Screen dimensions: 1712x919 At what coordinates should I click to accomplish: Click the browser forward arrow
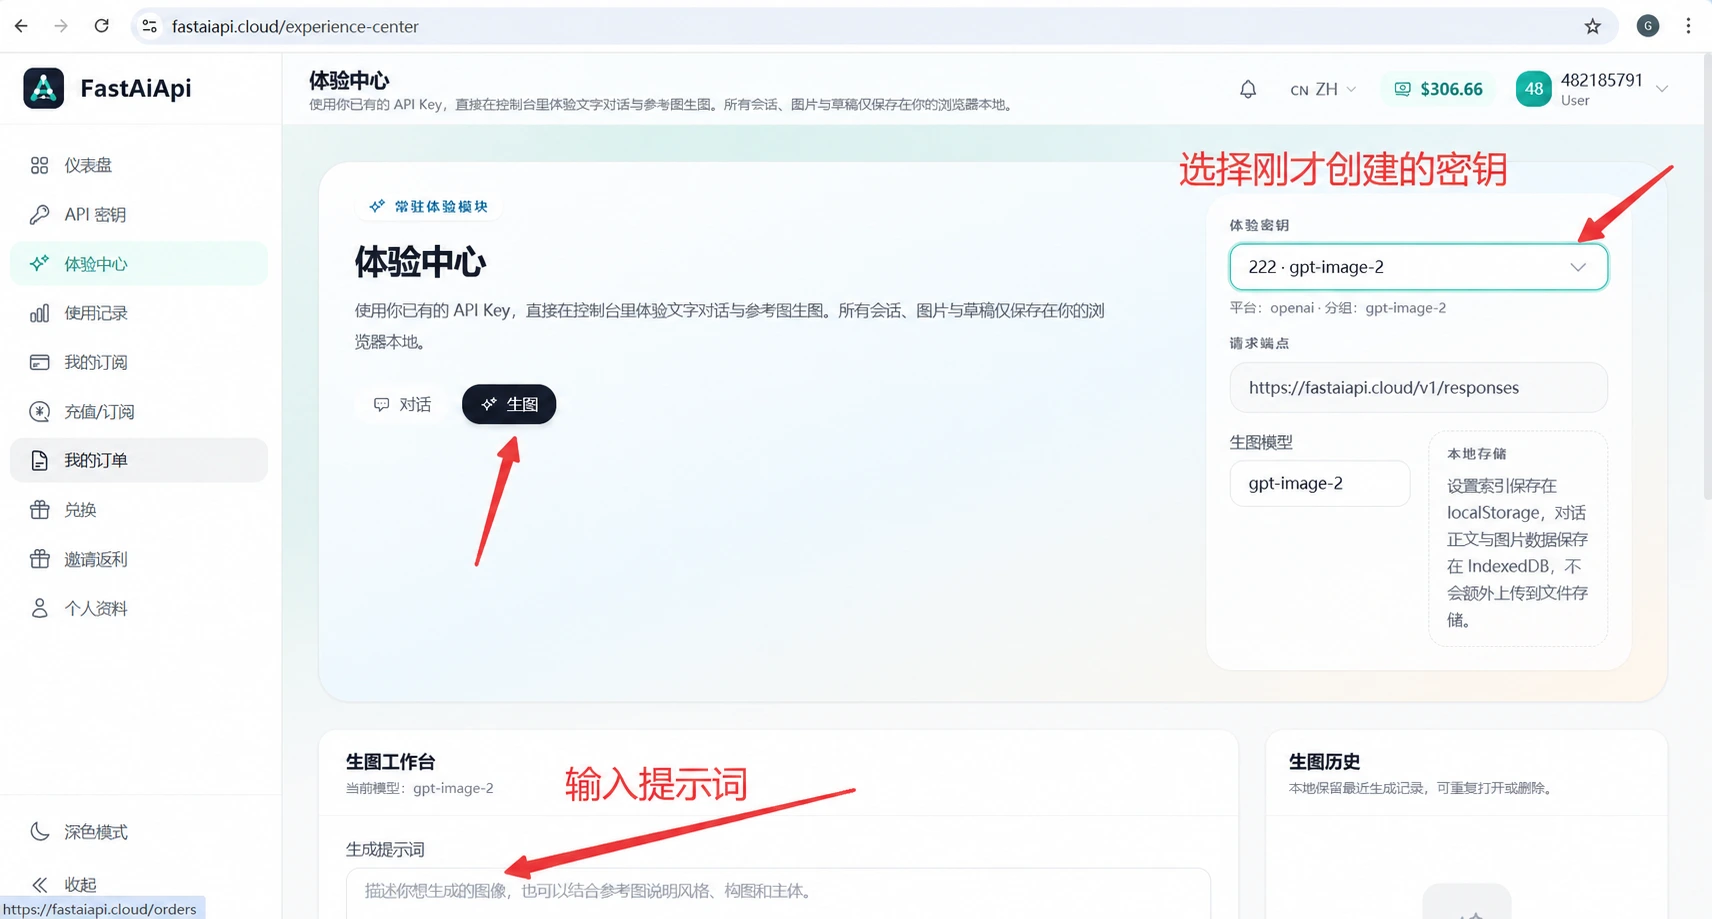coord(61,26)
